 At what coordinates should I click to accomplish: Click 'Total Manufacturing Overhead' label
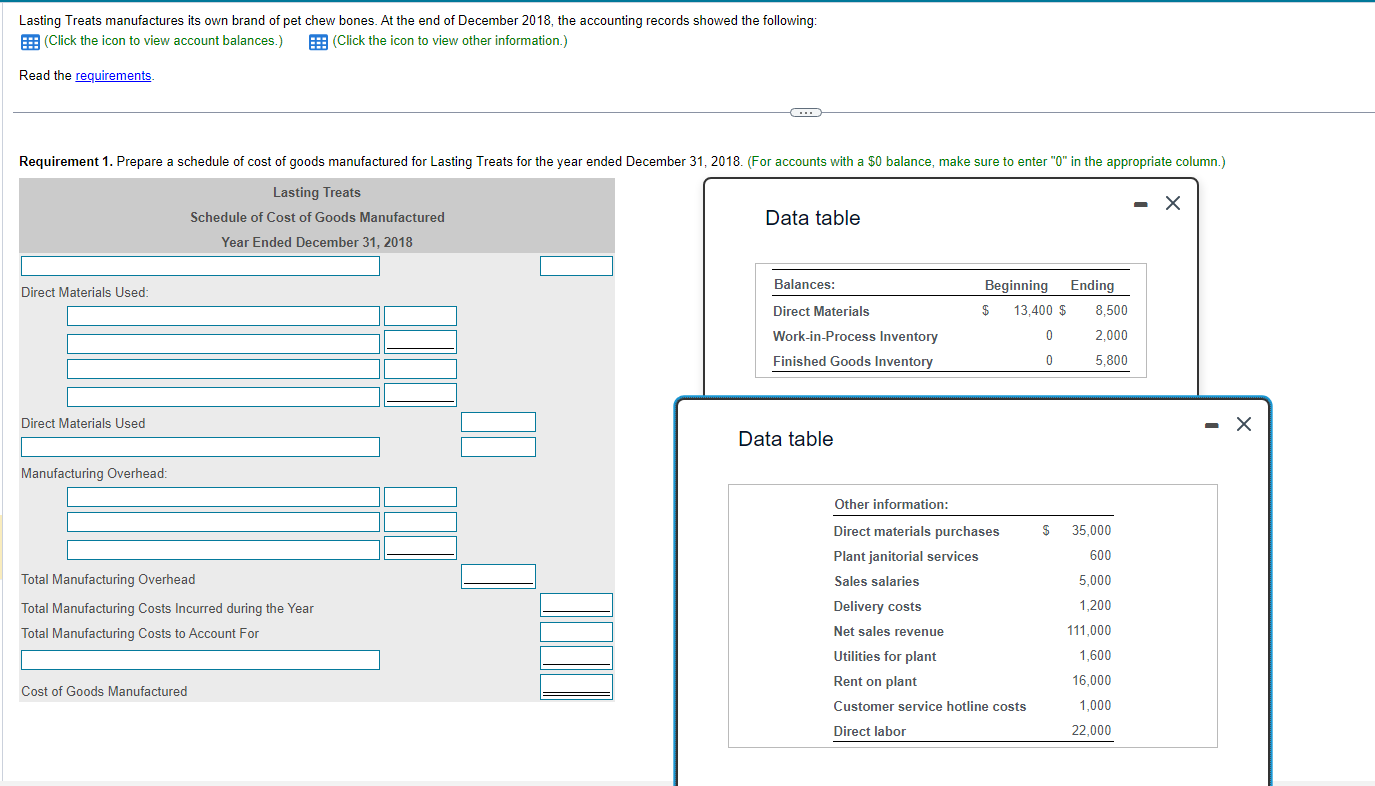tap(108, 579)
